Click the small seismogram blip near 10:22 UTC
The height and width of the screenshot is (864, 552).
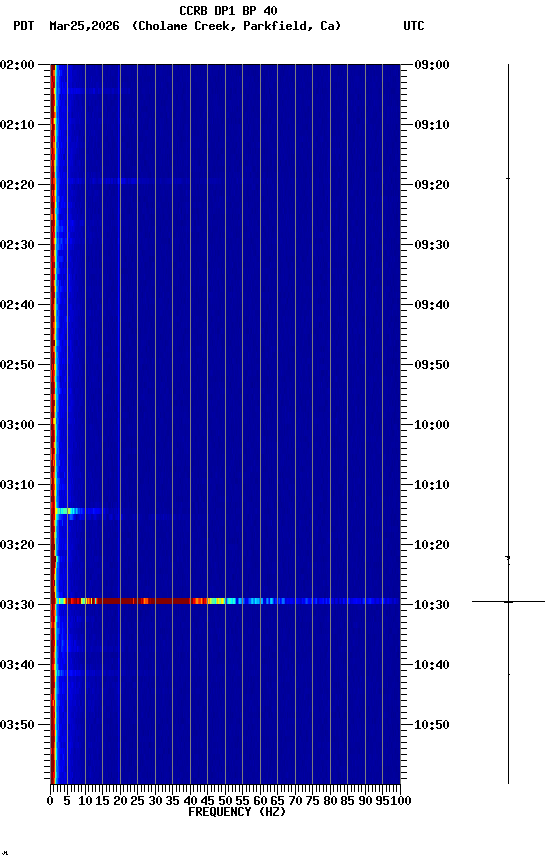pyautogui.click(x=508, y=559)
